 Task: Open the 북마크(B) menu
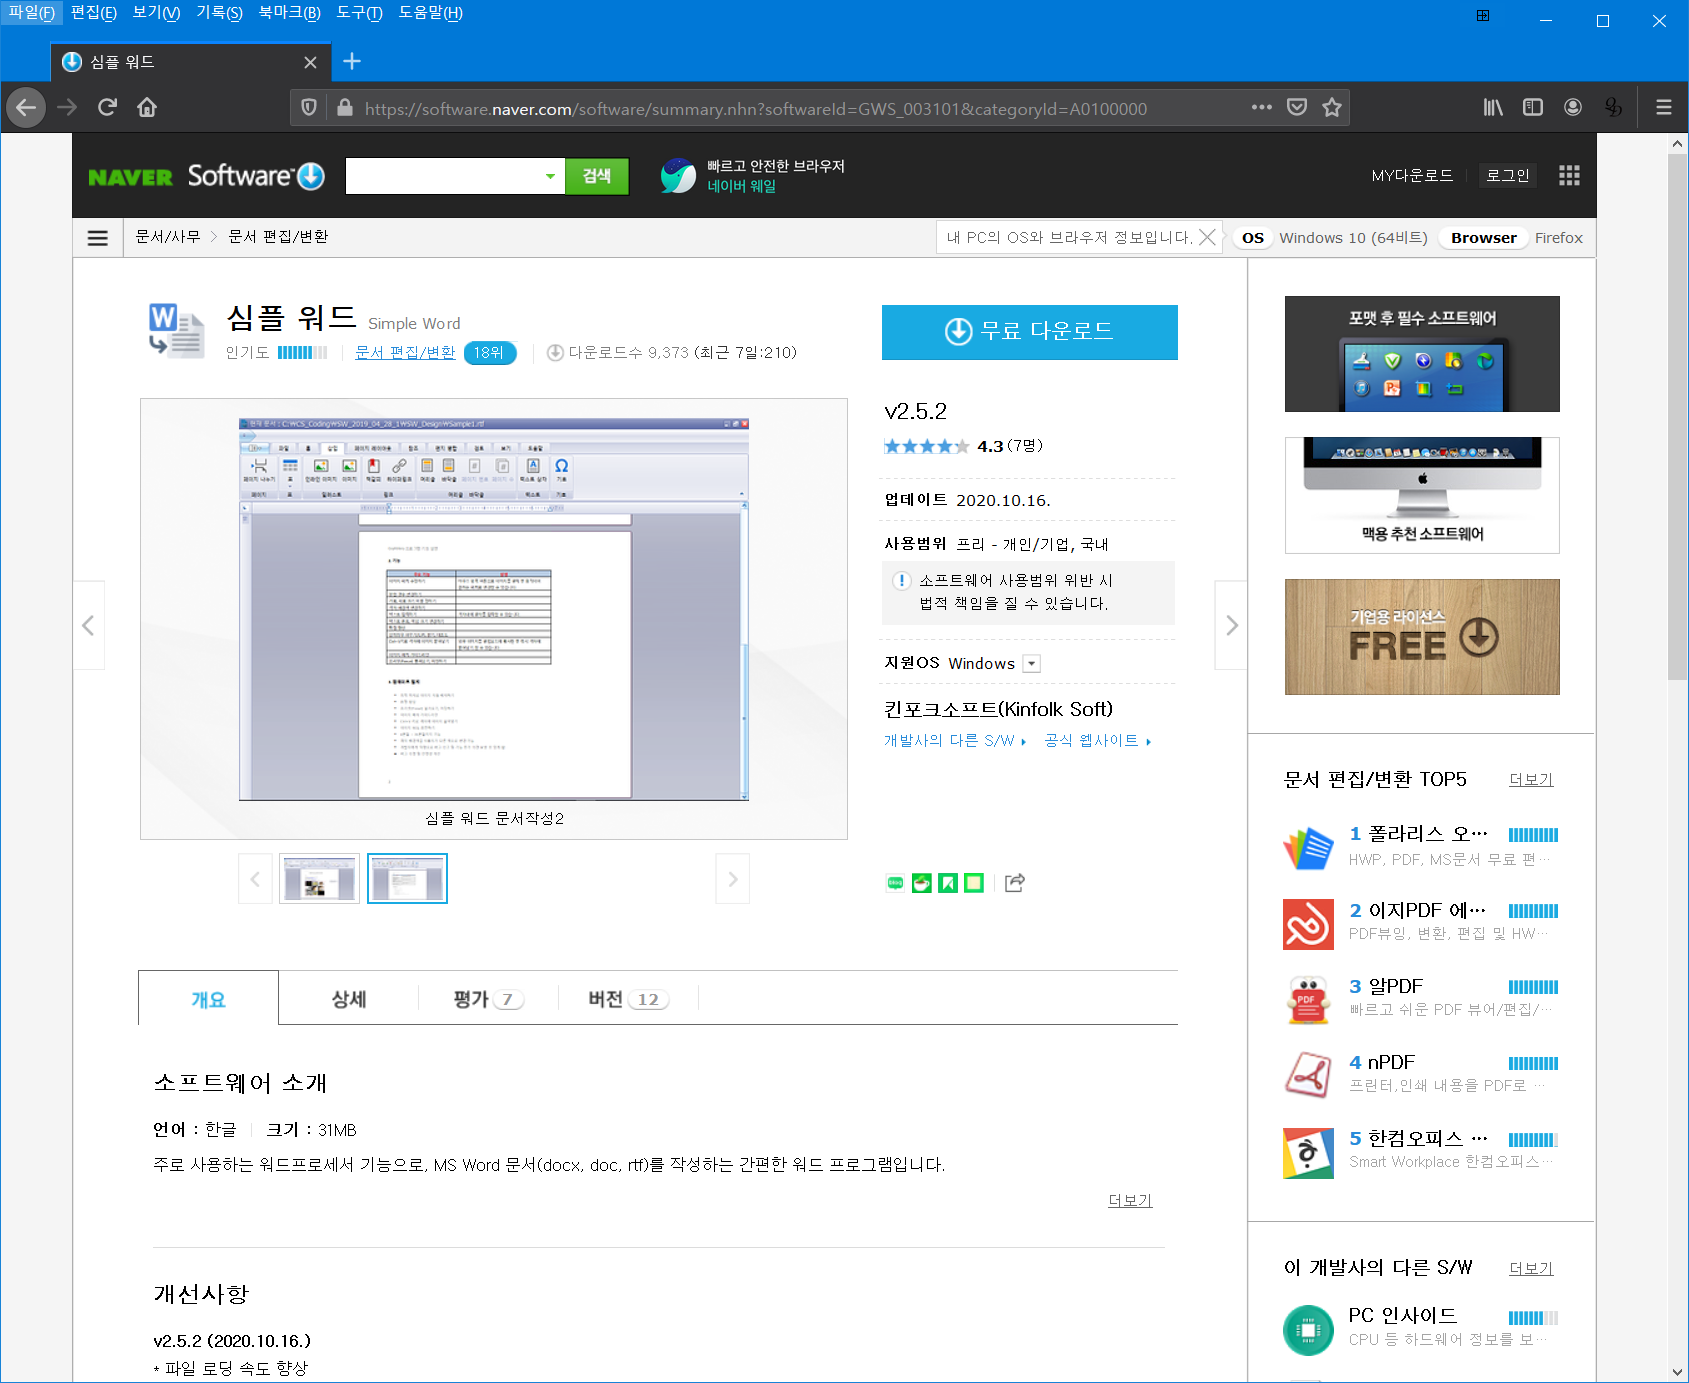(x=290, y=13)
